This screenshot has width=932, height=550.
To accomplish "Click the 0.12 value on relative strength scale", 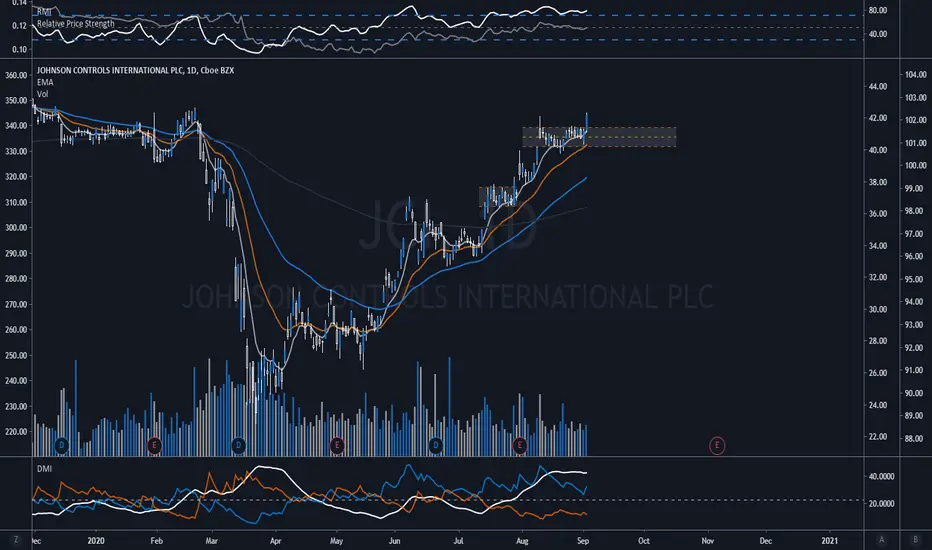I will click(19, 26).
